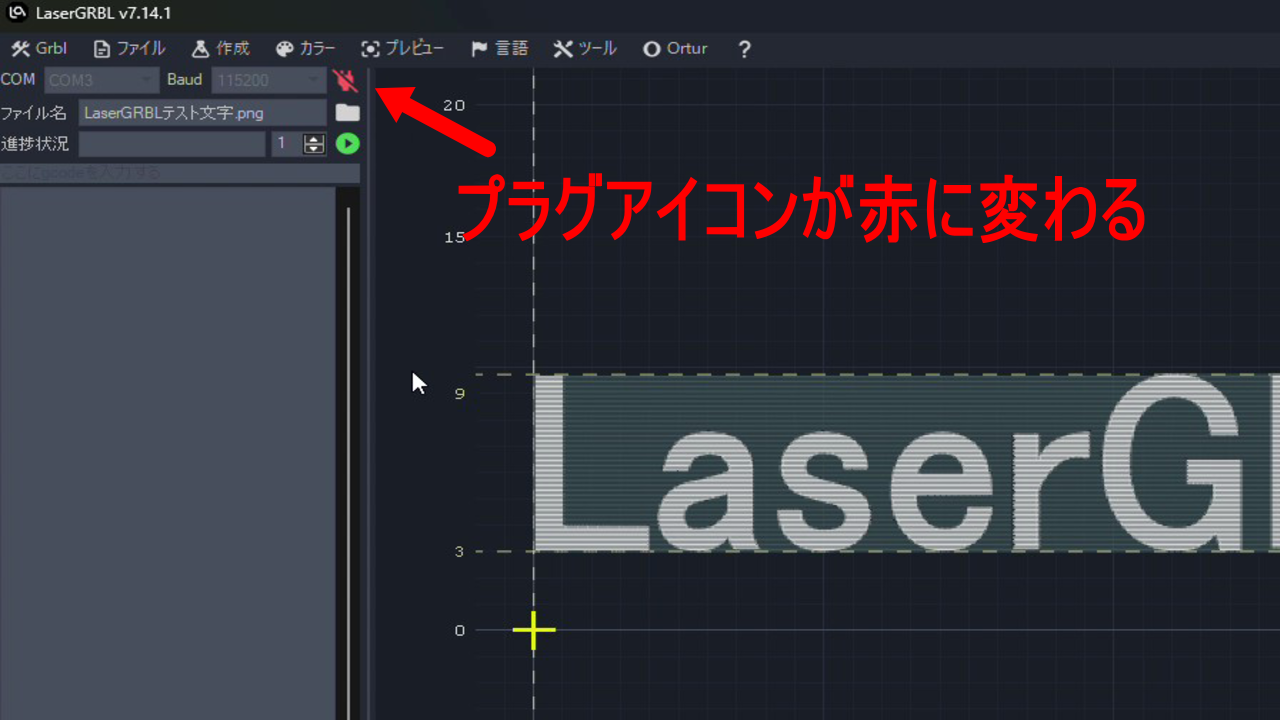Open the 作成 menu
Screen dimensions: 1280x720
click(220, 48)
